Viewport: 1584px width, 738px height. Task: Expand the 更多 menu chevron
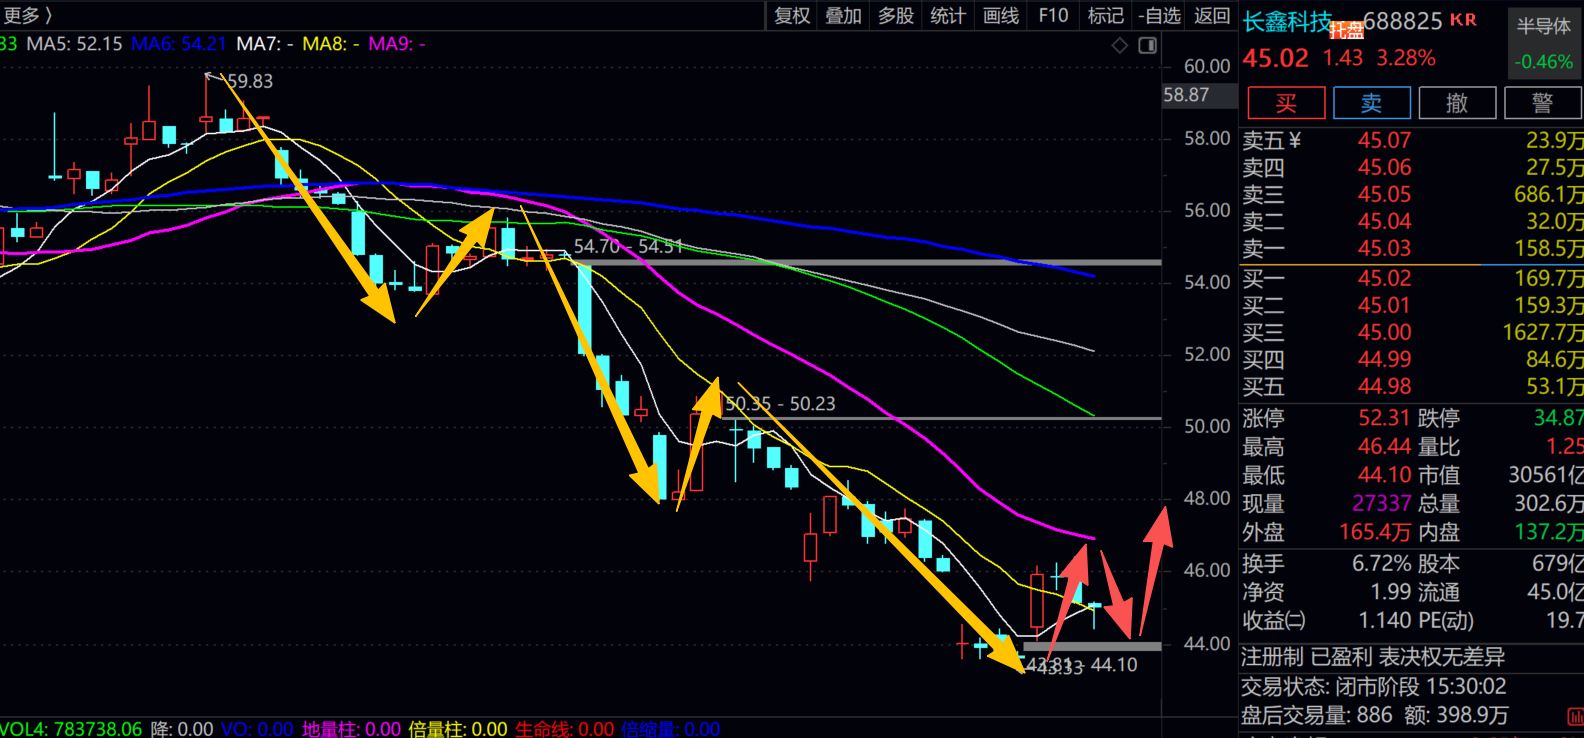(48, 15)
